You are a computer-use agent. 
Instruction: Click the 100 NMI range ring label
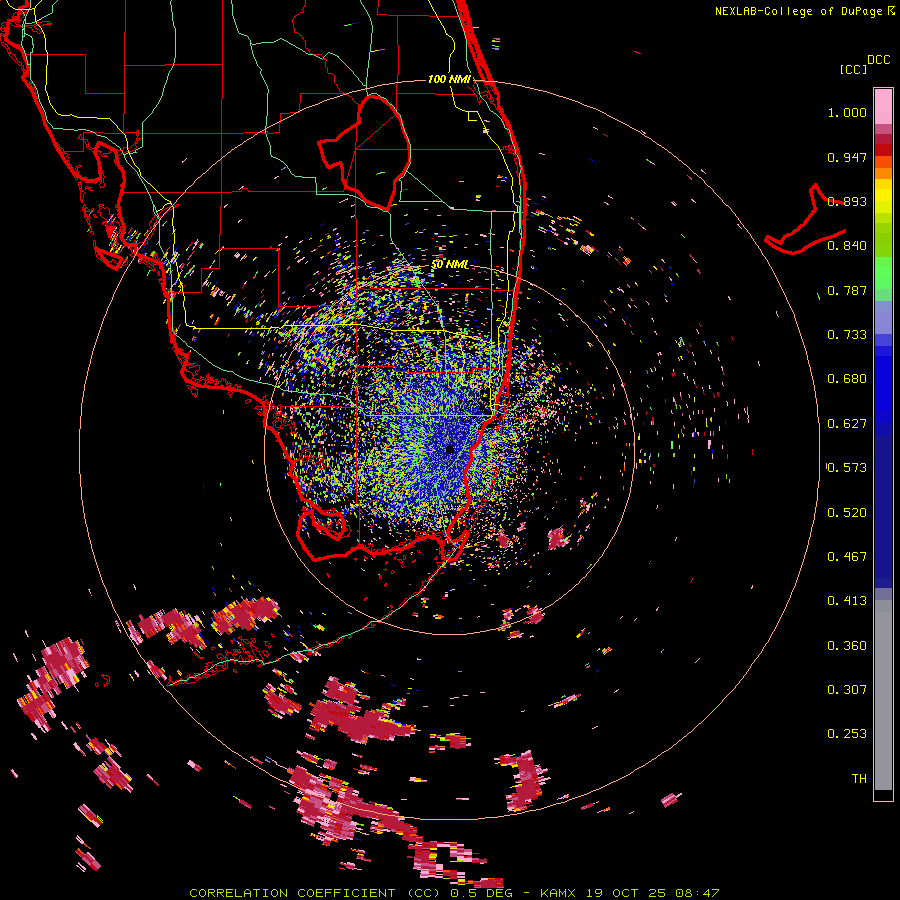[x=449, y=79]
